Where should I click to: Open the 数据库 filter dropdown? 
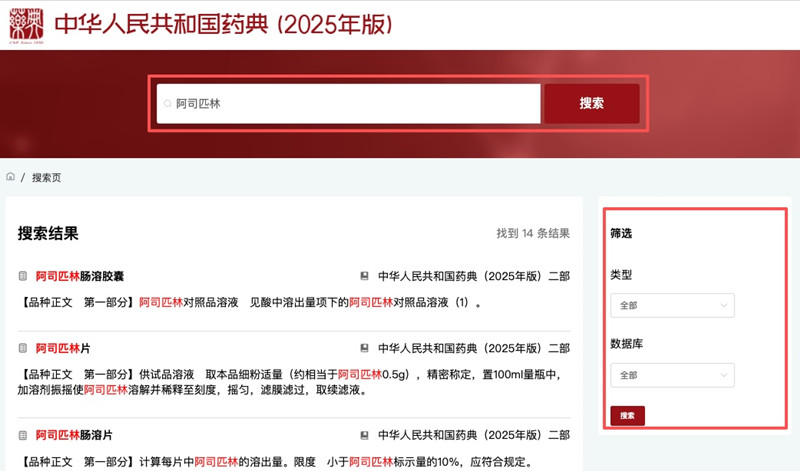coord(672,376)
